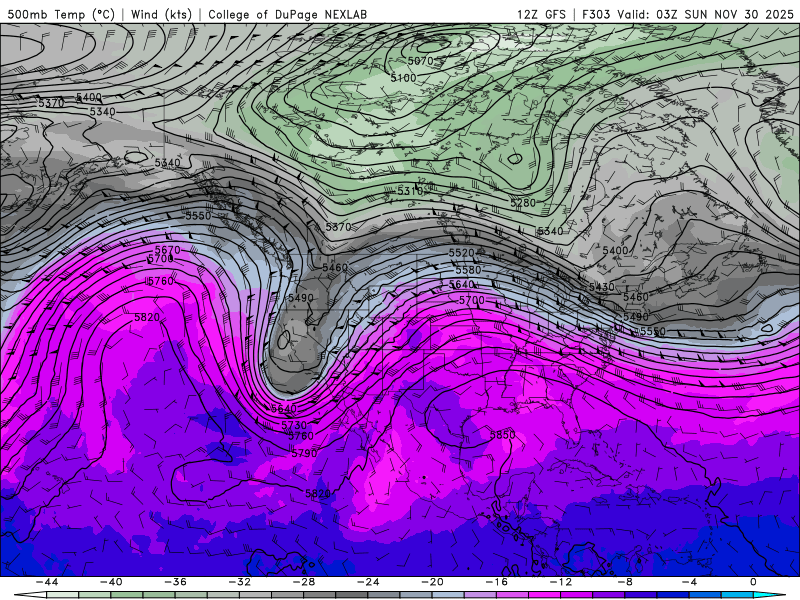This screenshot has width=800, height=600.
Task: Select the 5850 contour label
Action: click(503, 435)
